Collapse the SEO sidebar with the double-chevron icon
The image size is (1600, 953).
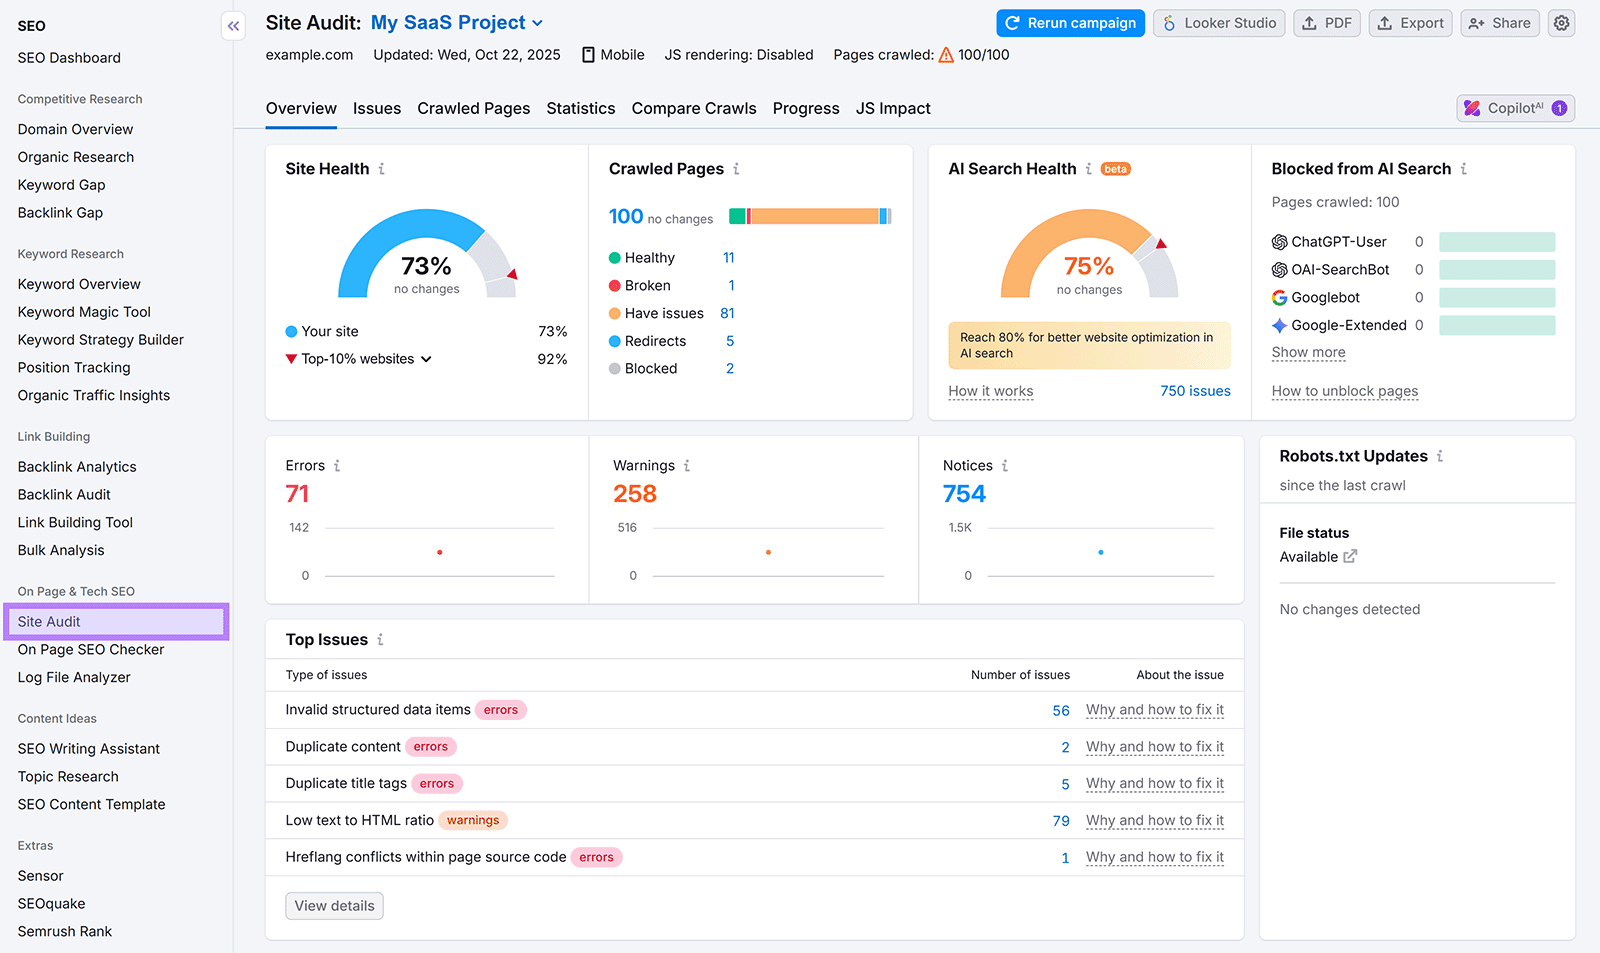tap(233, 25)
